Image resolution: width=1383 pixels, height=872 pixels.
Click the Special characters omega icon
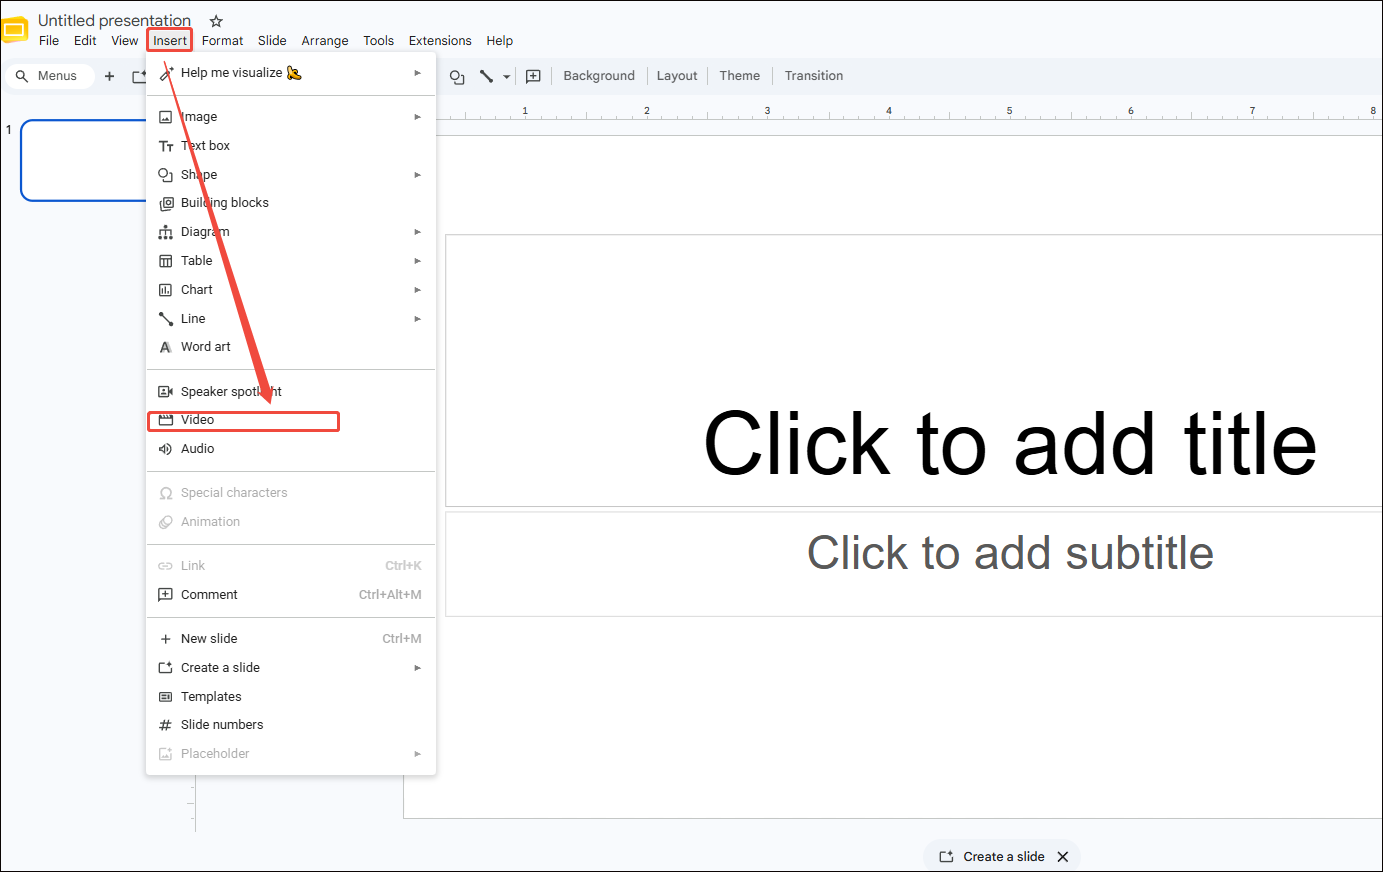tap(166, 493)
